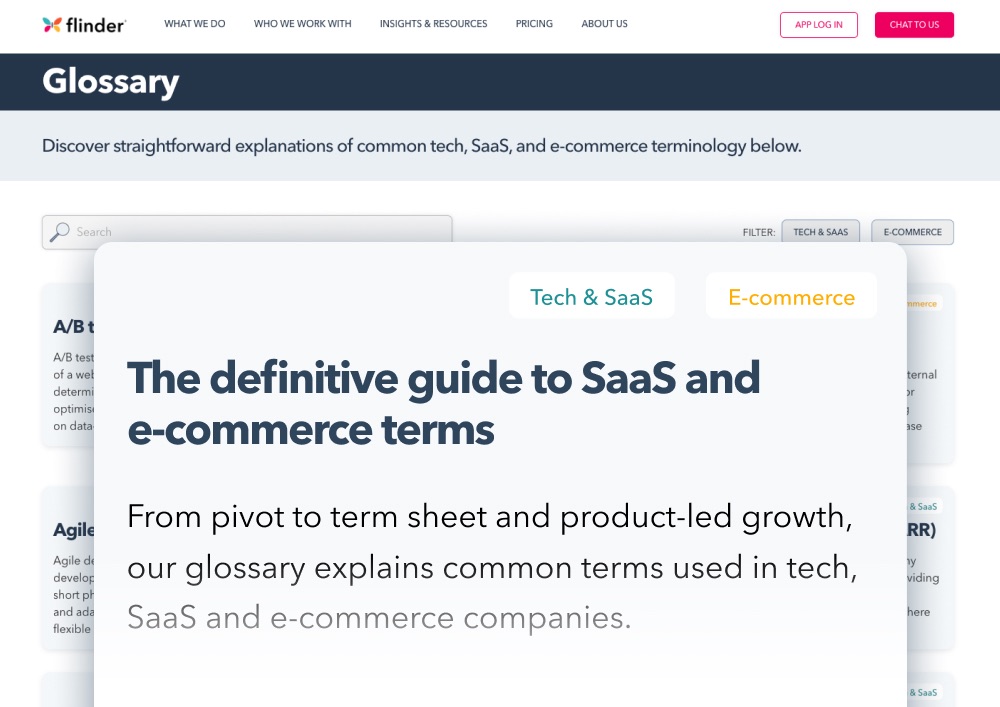Click the APP LOG IN button
Screen dimensions: 1000x707
(x=819, y=25)
